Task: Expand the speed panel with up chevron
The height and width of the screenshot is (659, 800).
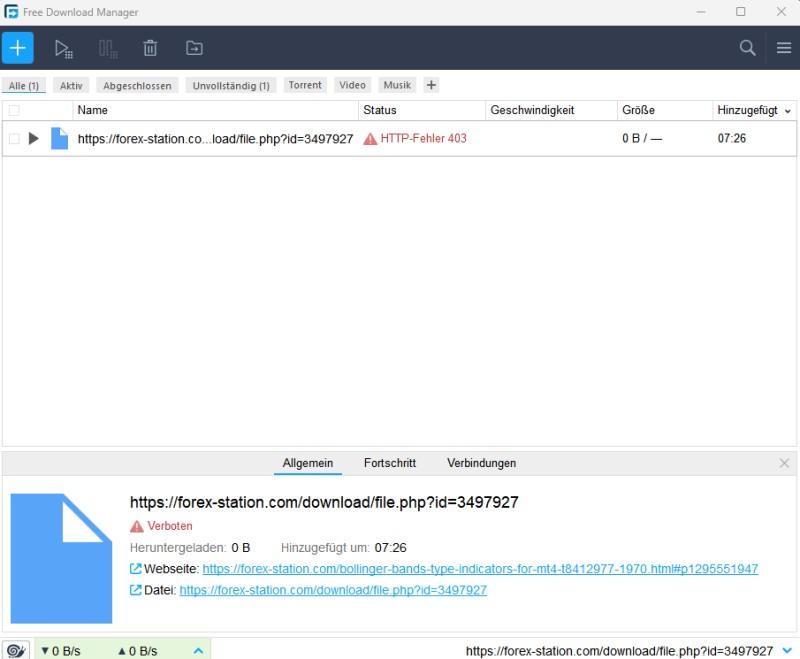Action: coord(198,651)
